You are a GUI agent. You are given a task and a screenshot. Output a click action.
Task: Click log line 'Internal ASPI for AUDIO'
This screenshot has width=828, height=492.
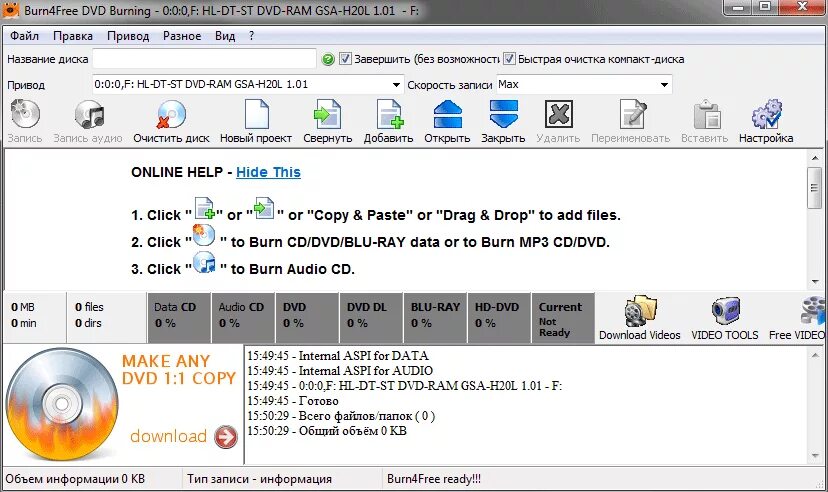point(340,371)
